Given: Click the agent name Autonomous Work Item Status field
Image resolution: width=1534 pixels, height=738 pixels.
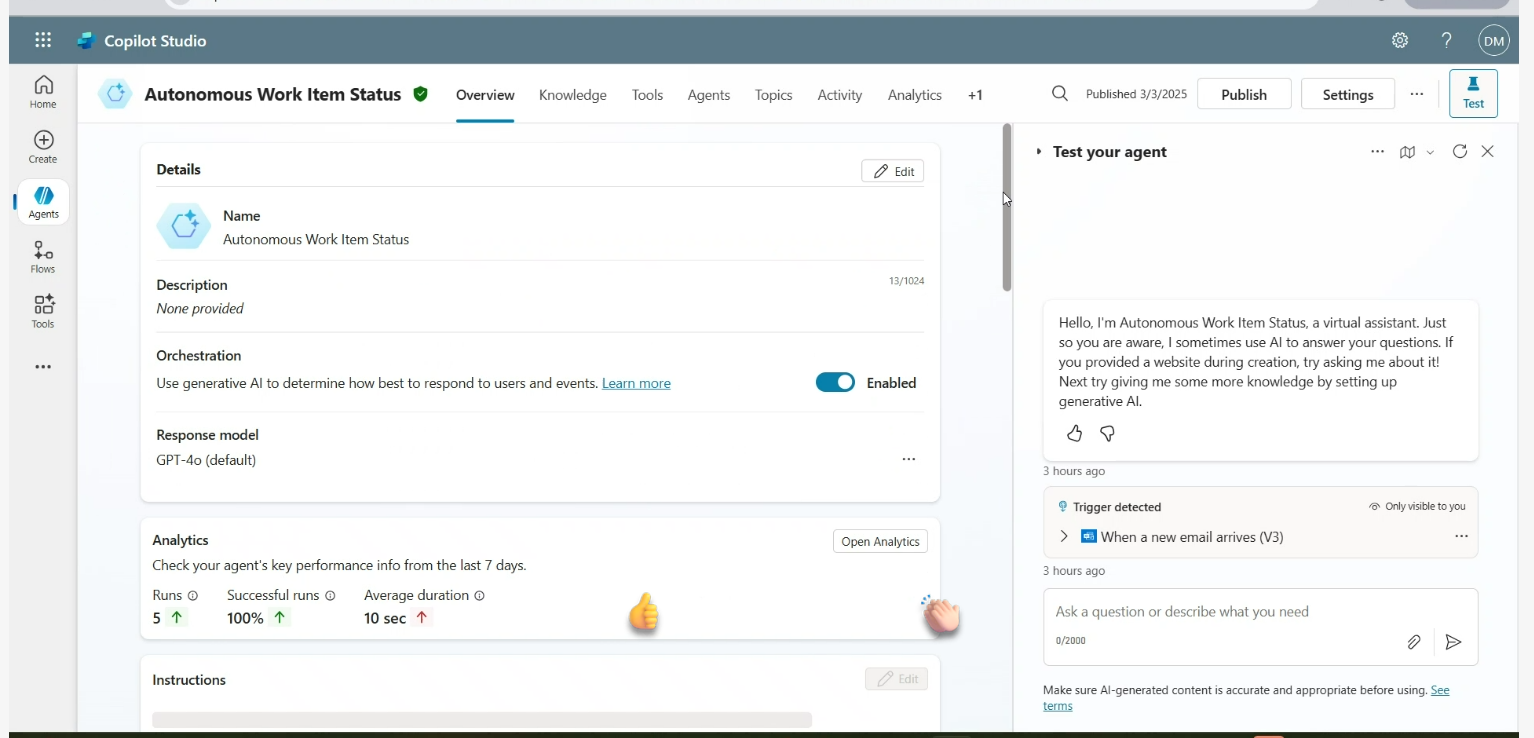Looking at the screenshot, I should tap(316, 239).
